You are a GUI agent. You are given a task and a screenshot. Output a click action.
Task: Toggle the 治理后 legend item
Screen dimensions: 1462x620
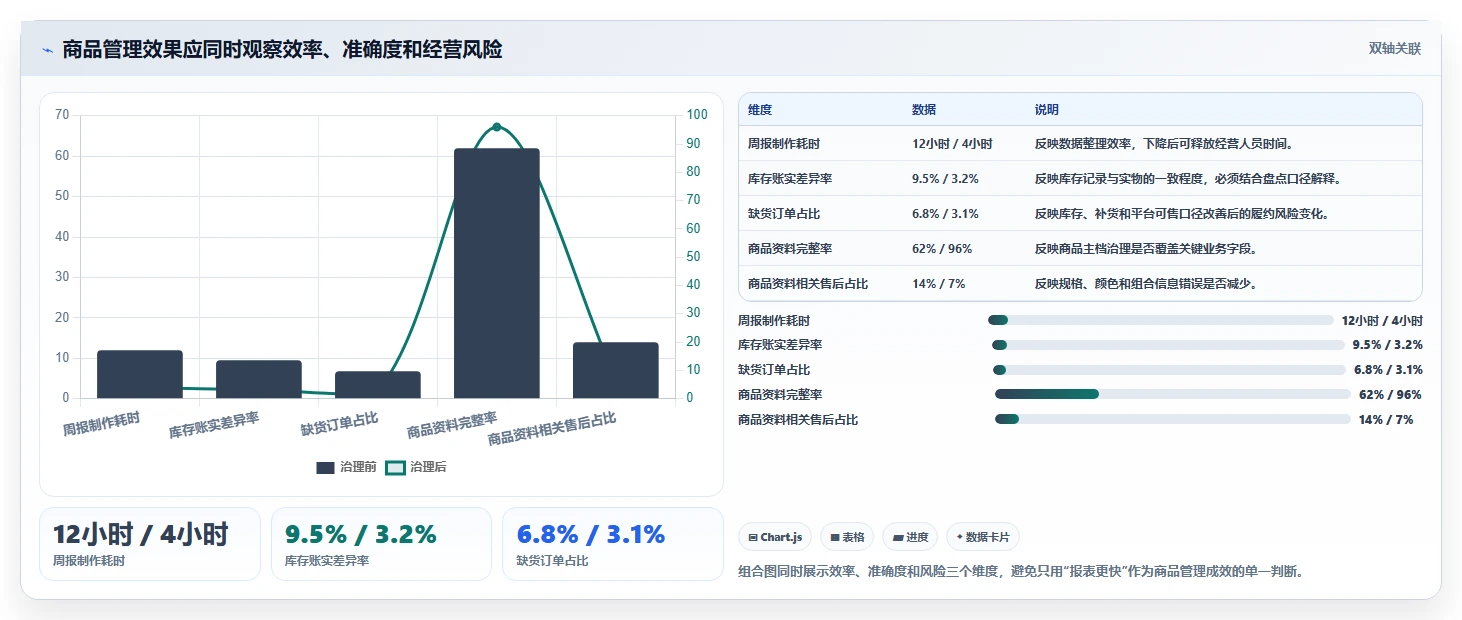[416, 467]
